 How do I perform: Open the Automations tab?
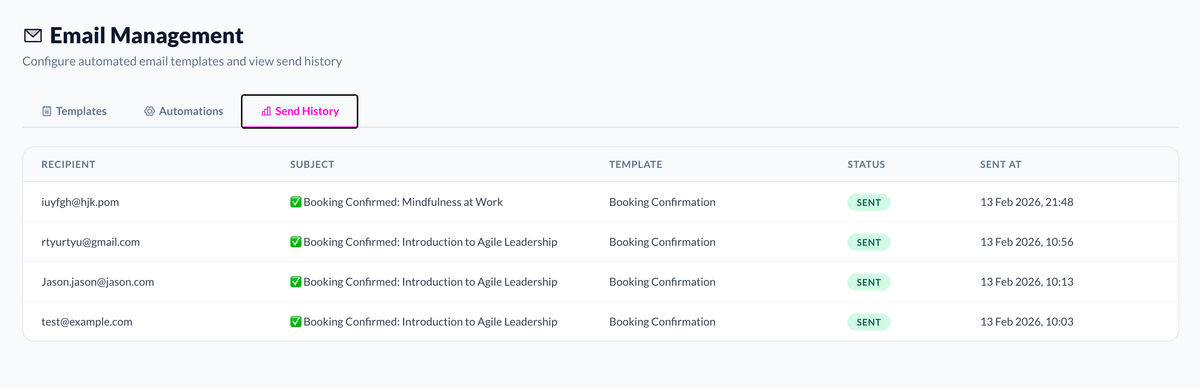[x=183, y=111]
